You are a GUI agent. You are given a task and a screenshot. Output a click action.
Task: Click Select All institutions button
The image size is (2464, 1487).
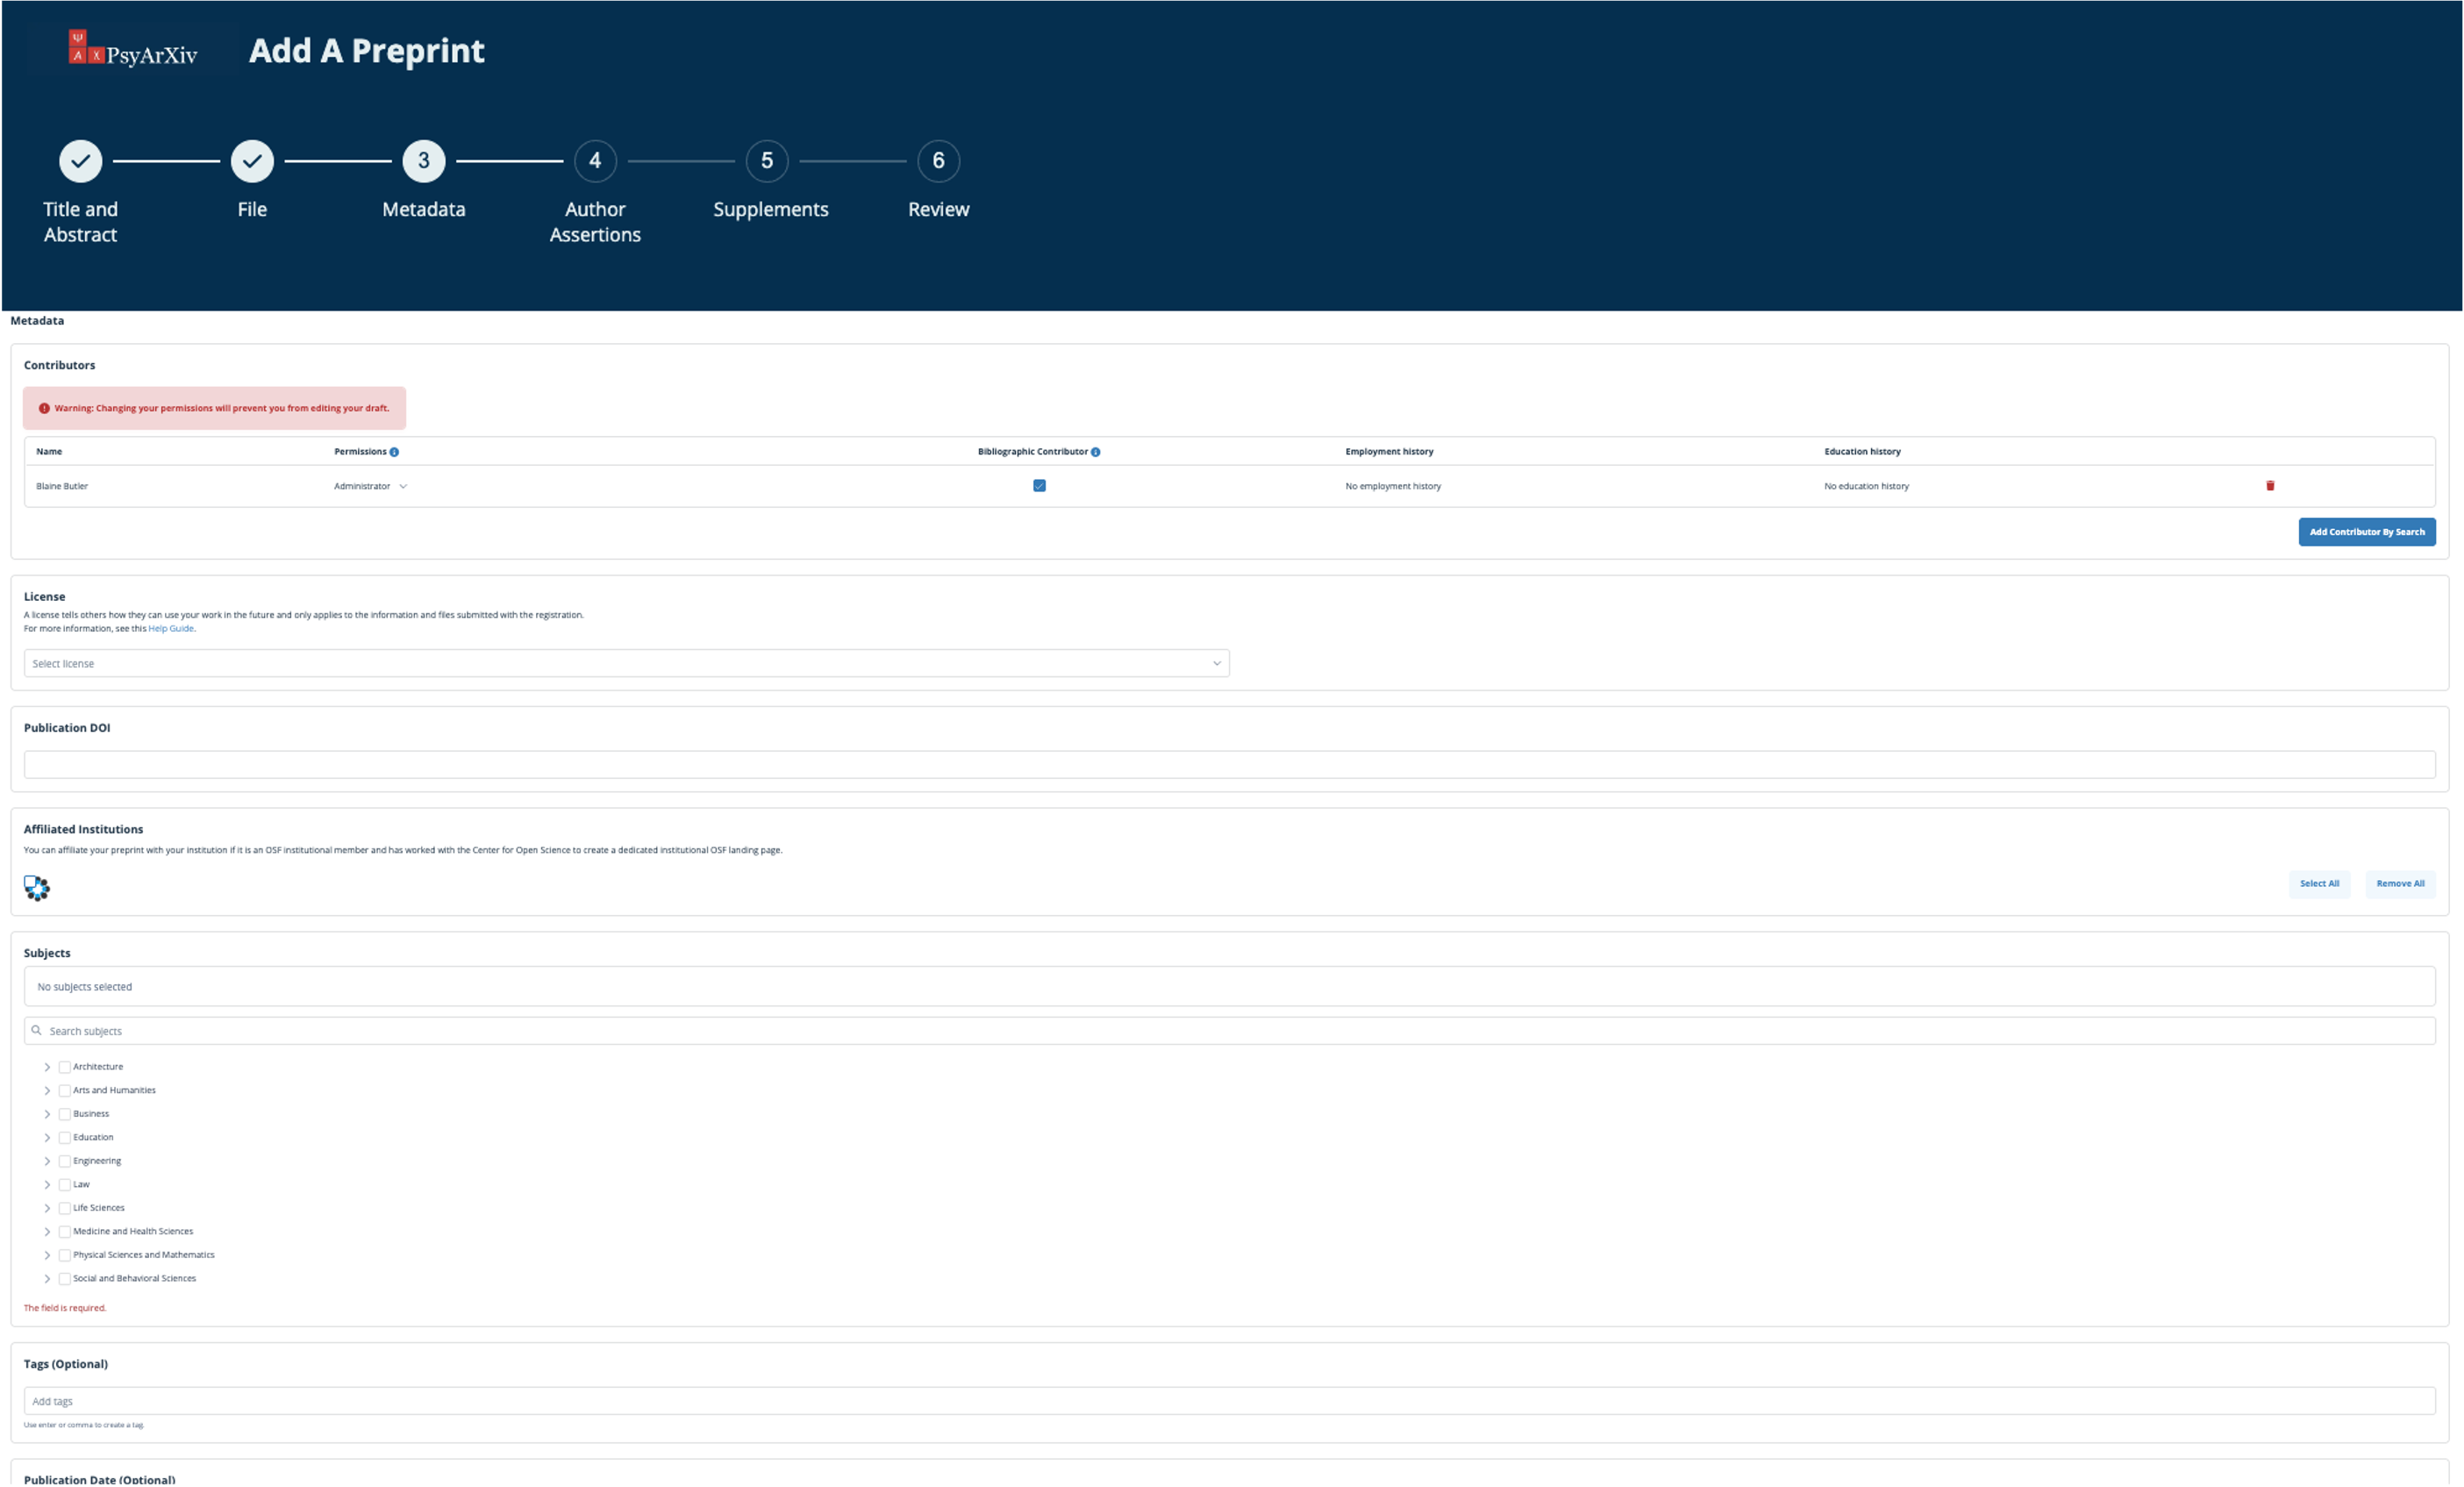click(2318, 884)
